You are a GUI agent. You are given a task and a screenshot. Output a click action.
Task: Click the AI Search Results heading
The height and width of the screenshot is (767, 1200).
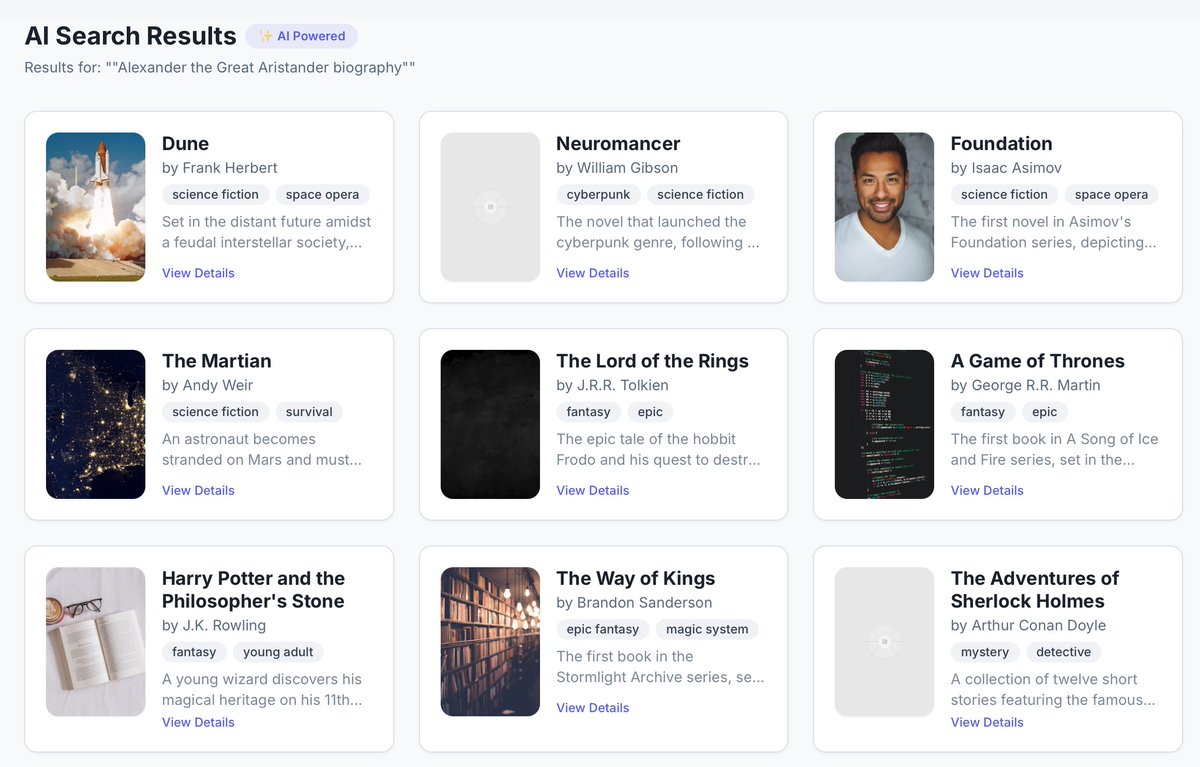point(130,36)
